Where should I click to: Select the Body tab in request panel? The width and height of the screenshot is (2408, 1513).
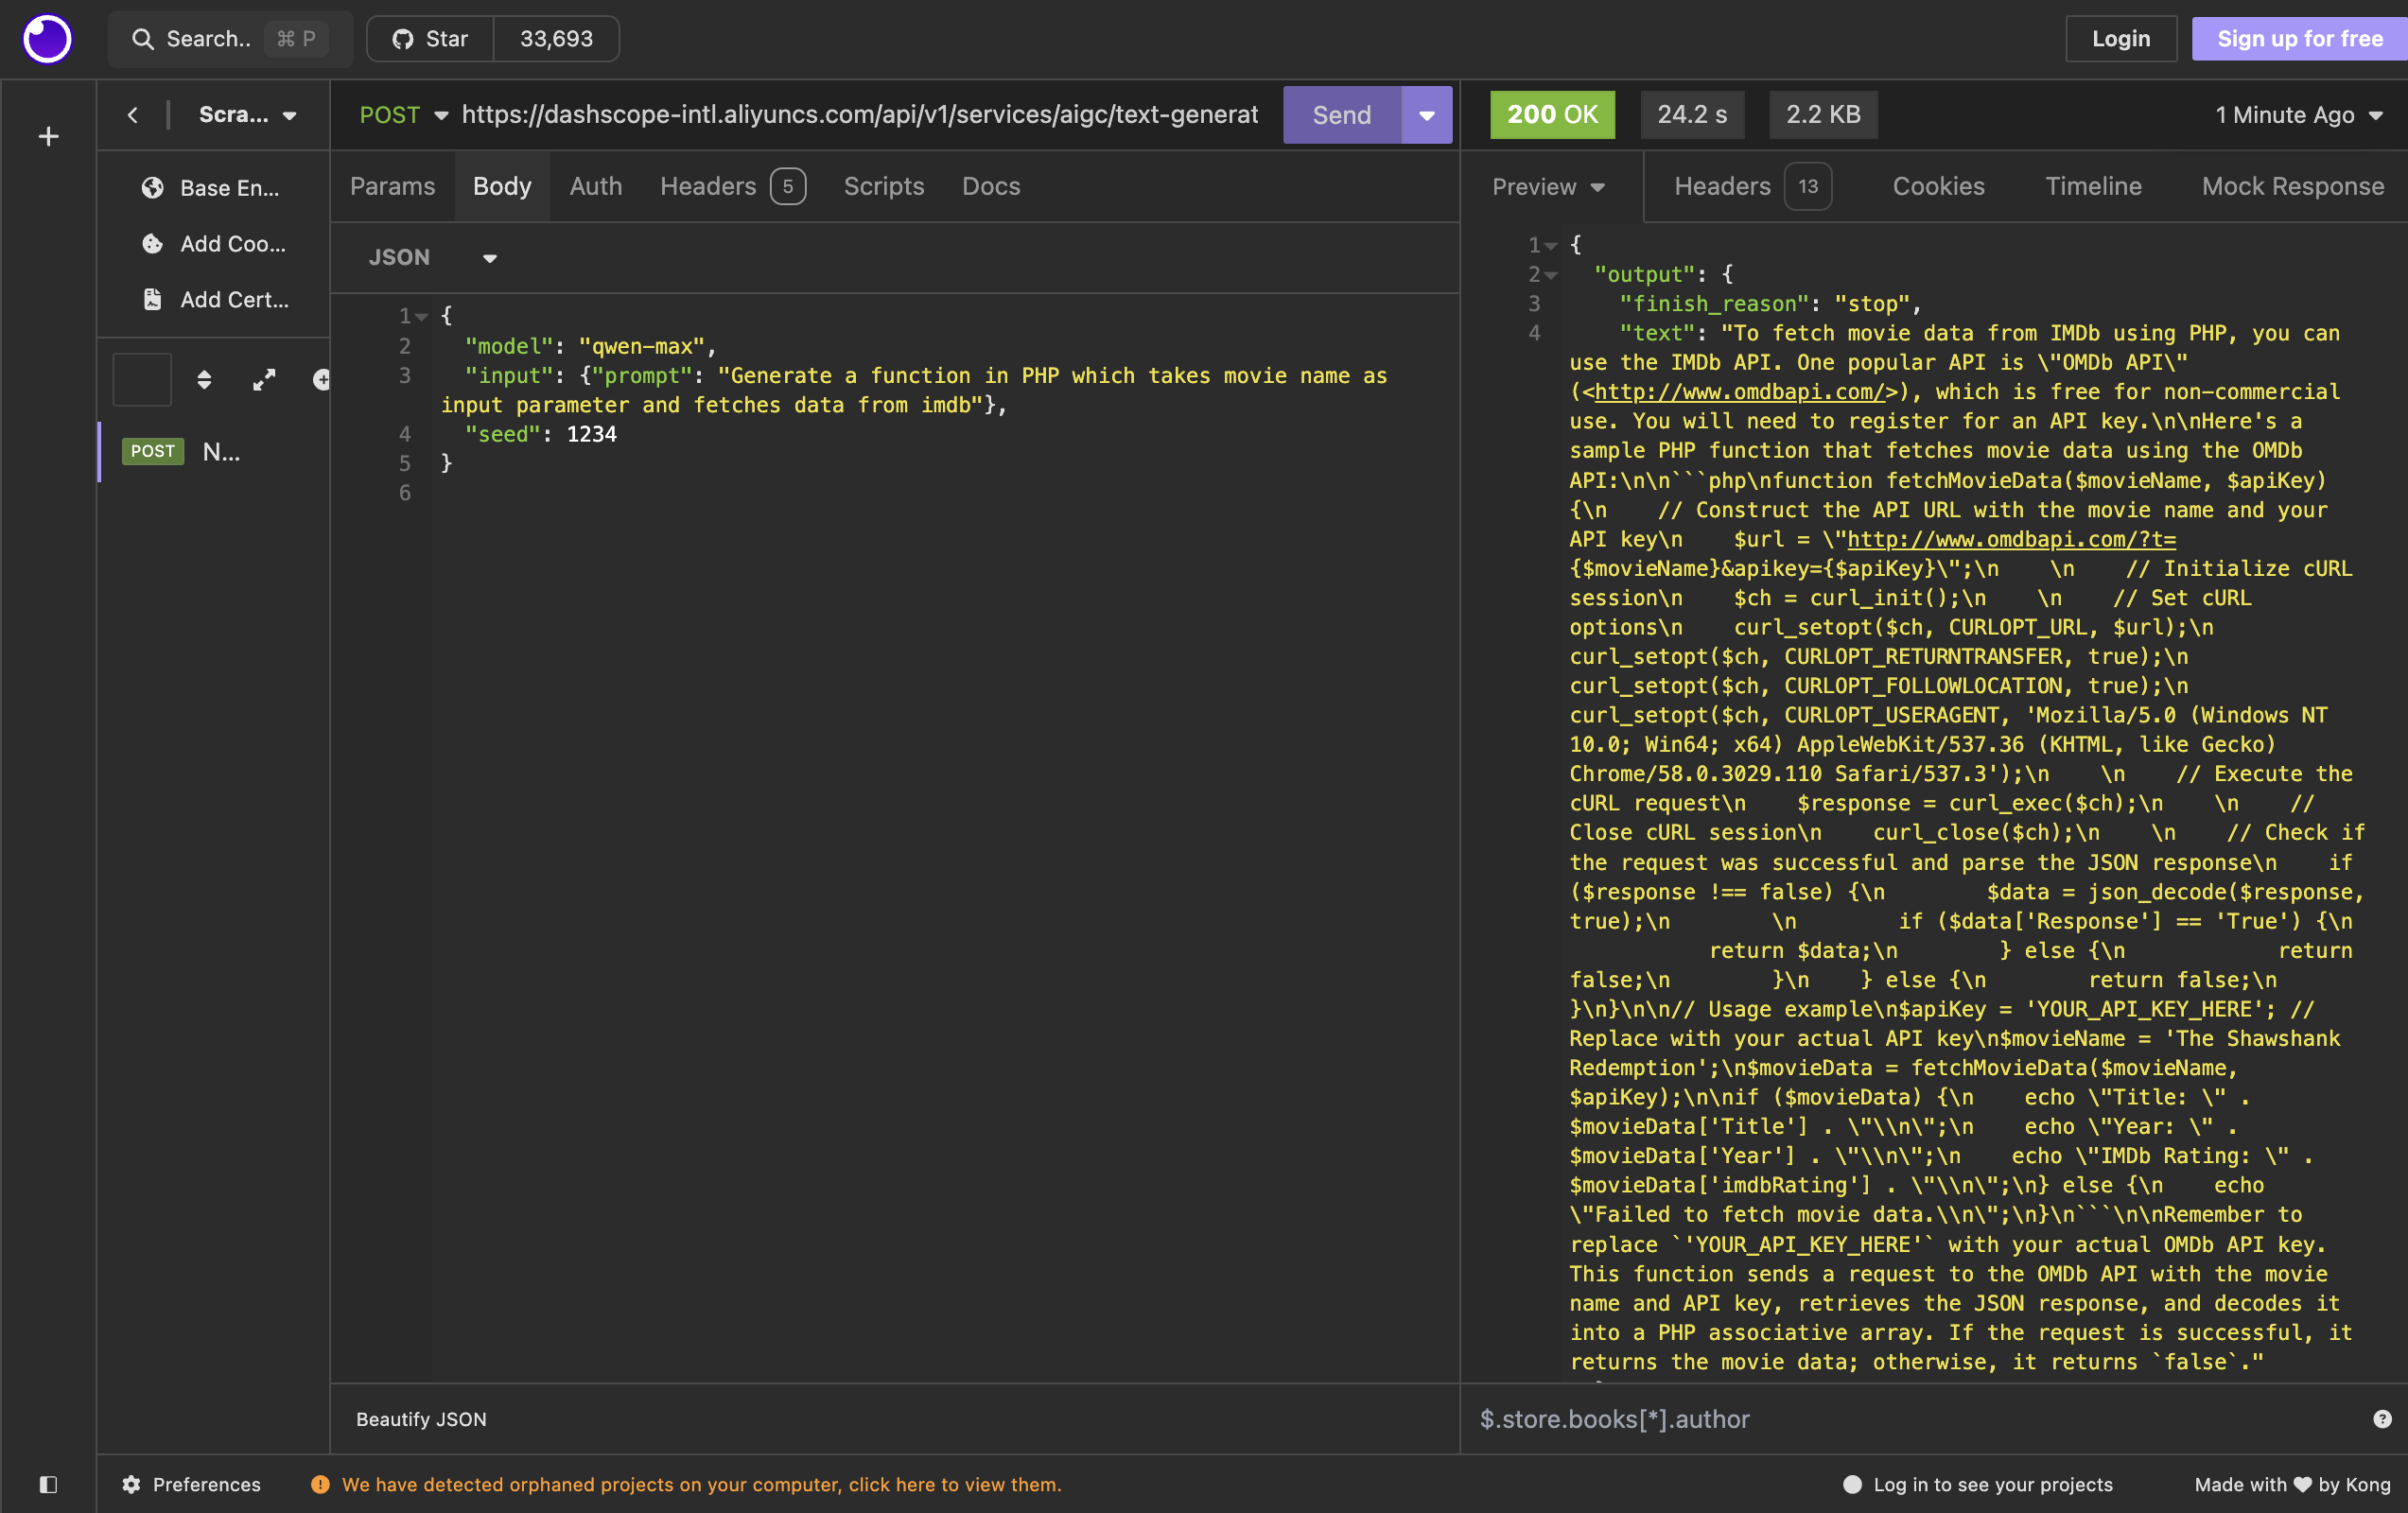[x=502, y=186]
